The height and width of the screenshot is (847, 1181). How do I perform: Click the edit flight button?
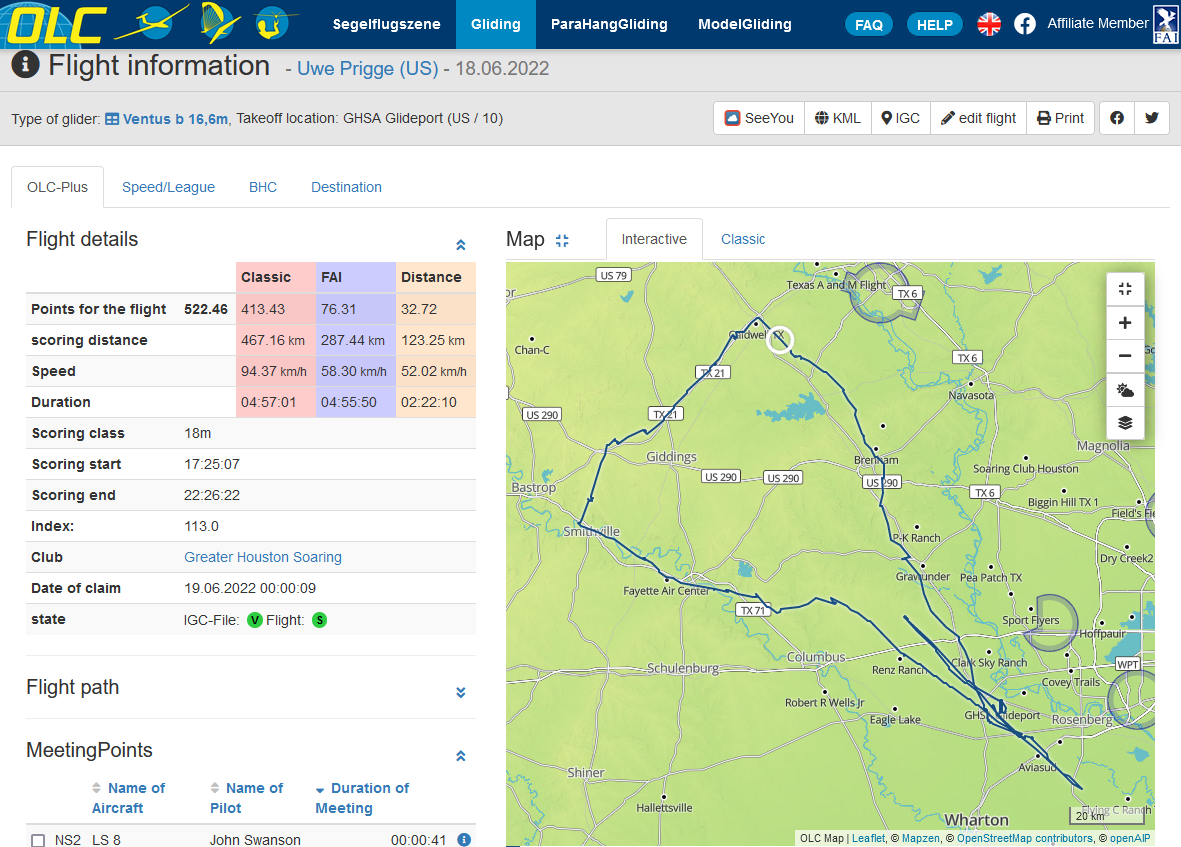978,118
